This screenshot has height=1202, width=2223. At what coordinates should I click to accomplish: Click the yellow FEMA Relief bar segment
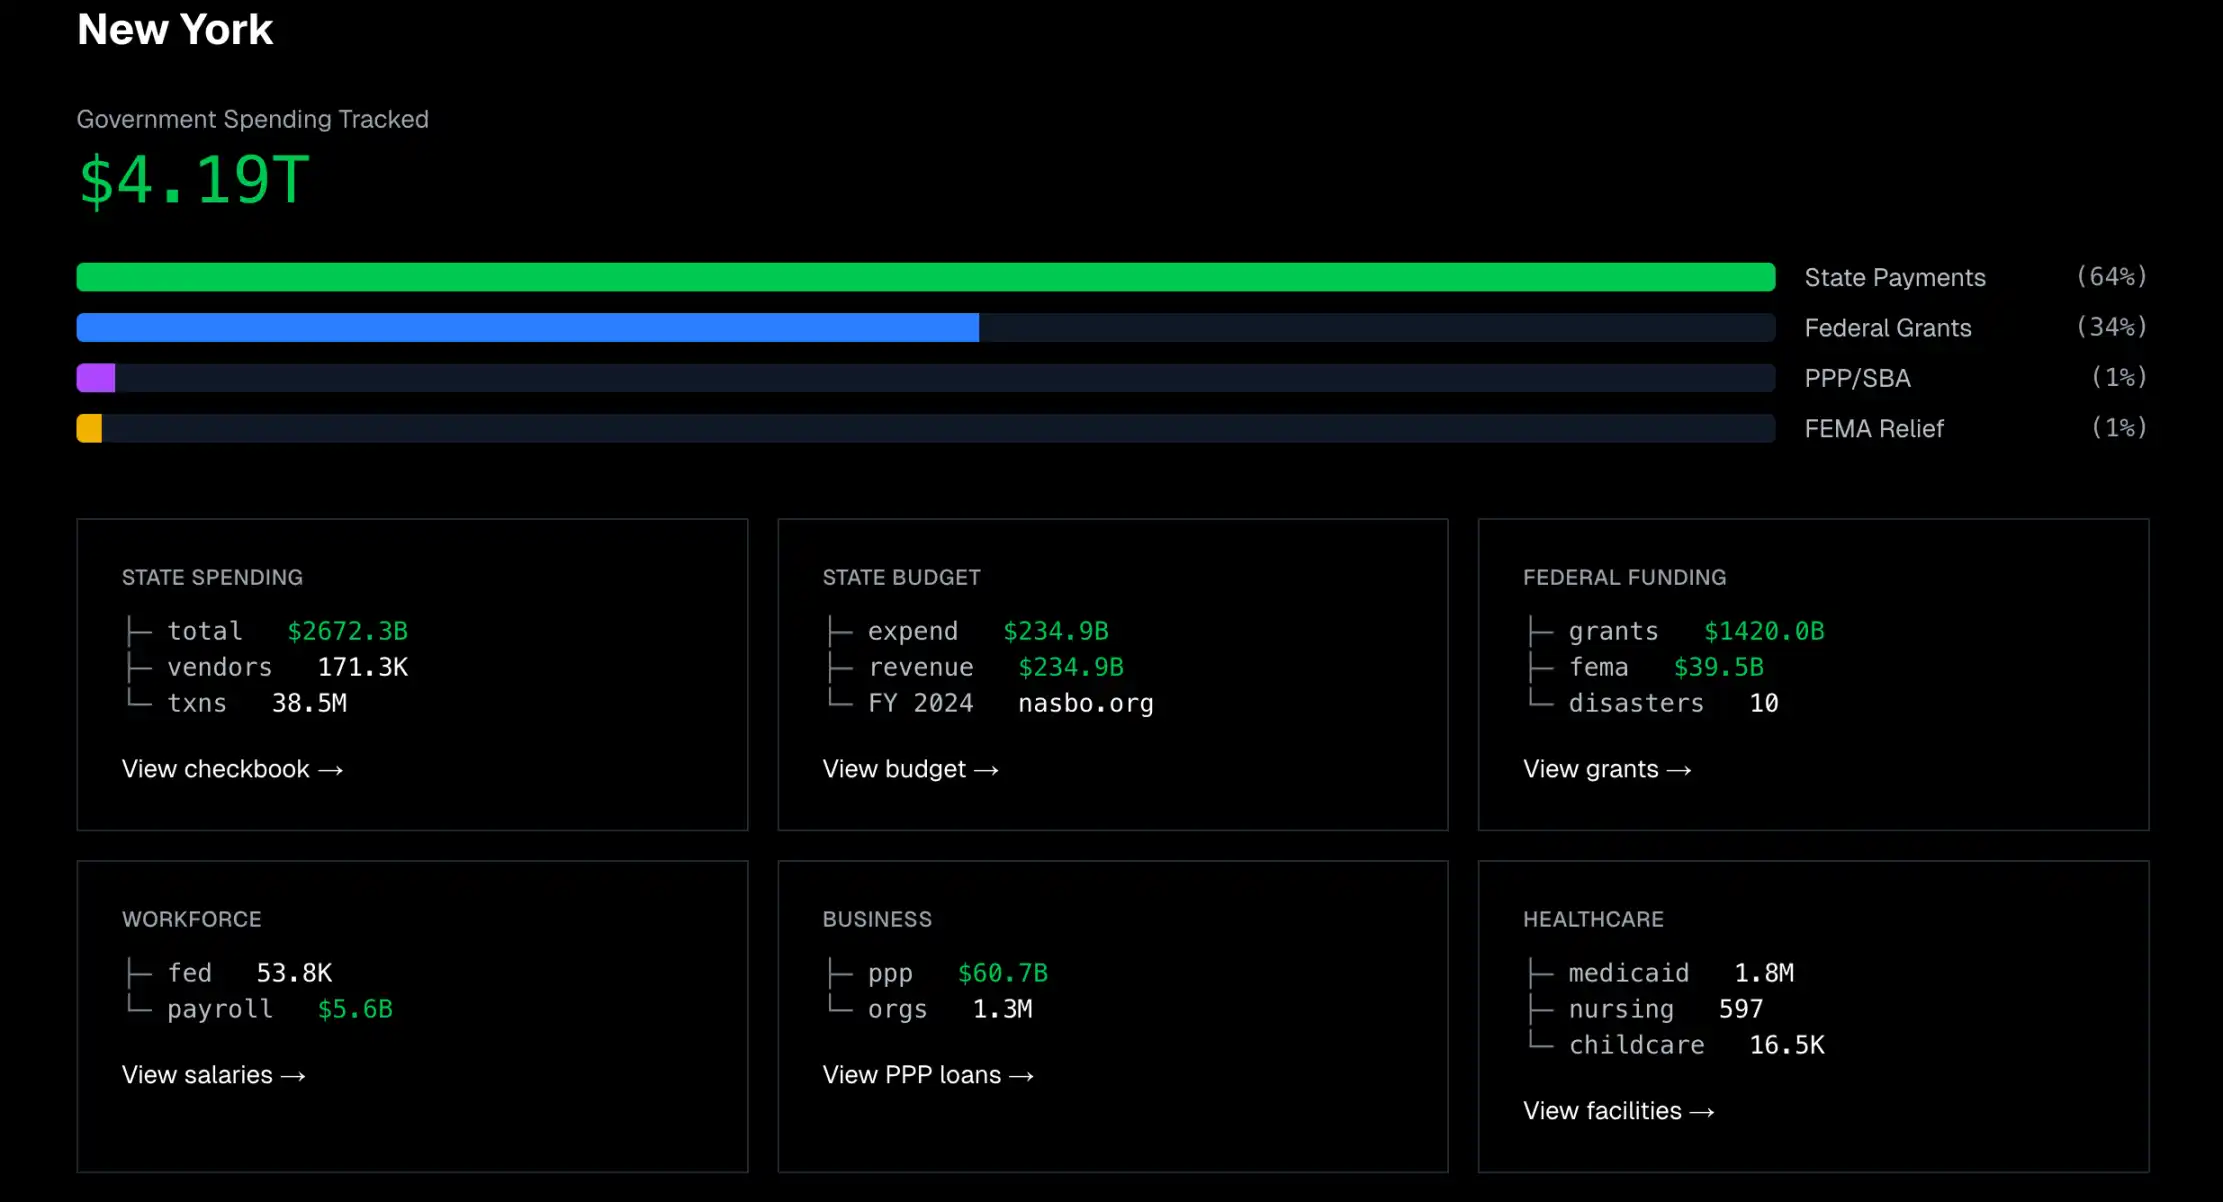[x=89, y=428]
